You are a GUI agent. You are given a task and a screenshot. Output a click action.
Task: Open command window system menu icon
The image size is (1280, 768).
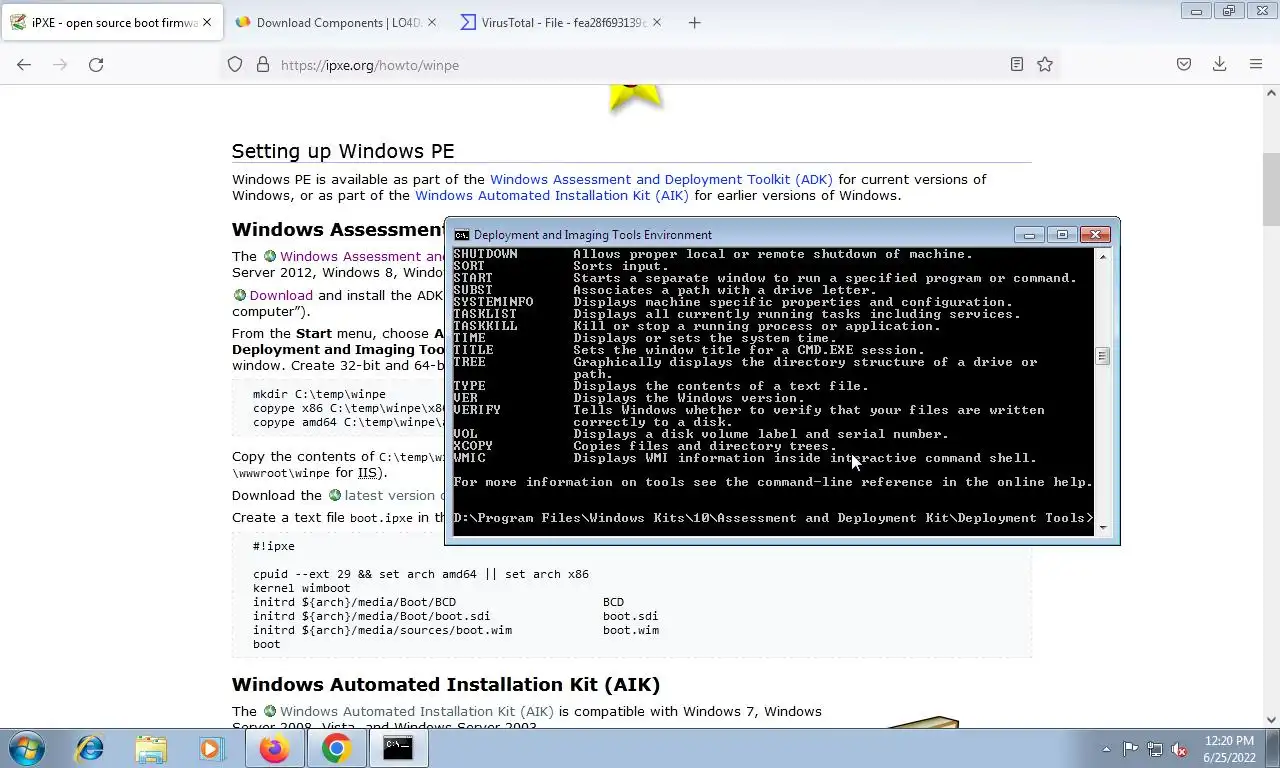(x=461, y=235)
